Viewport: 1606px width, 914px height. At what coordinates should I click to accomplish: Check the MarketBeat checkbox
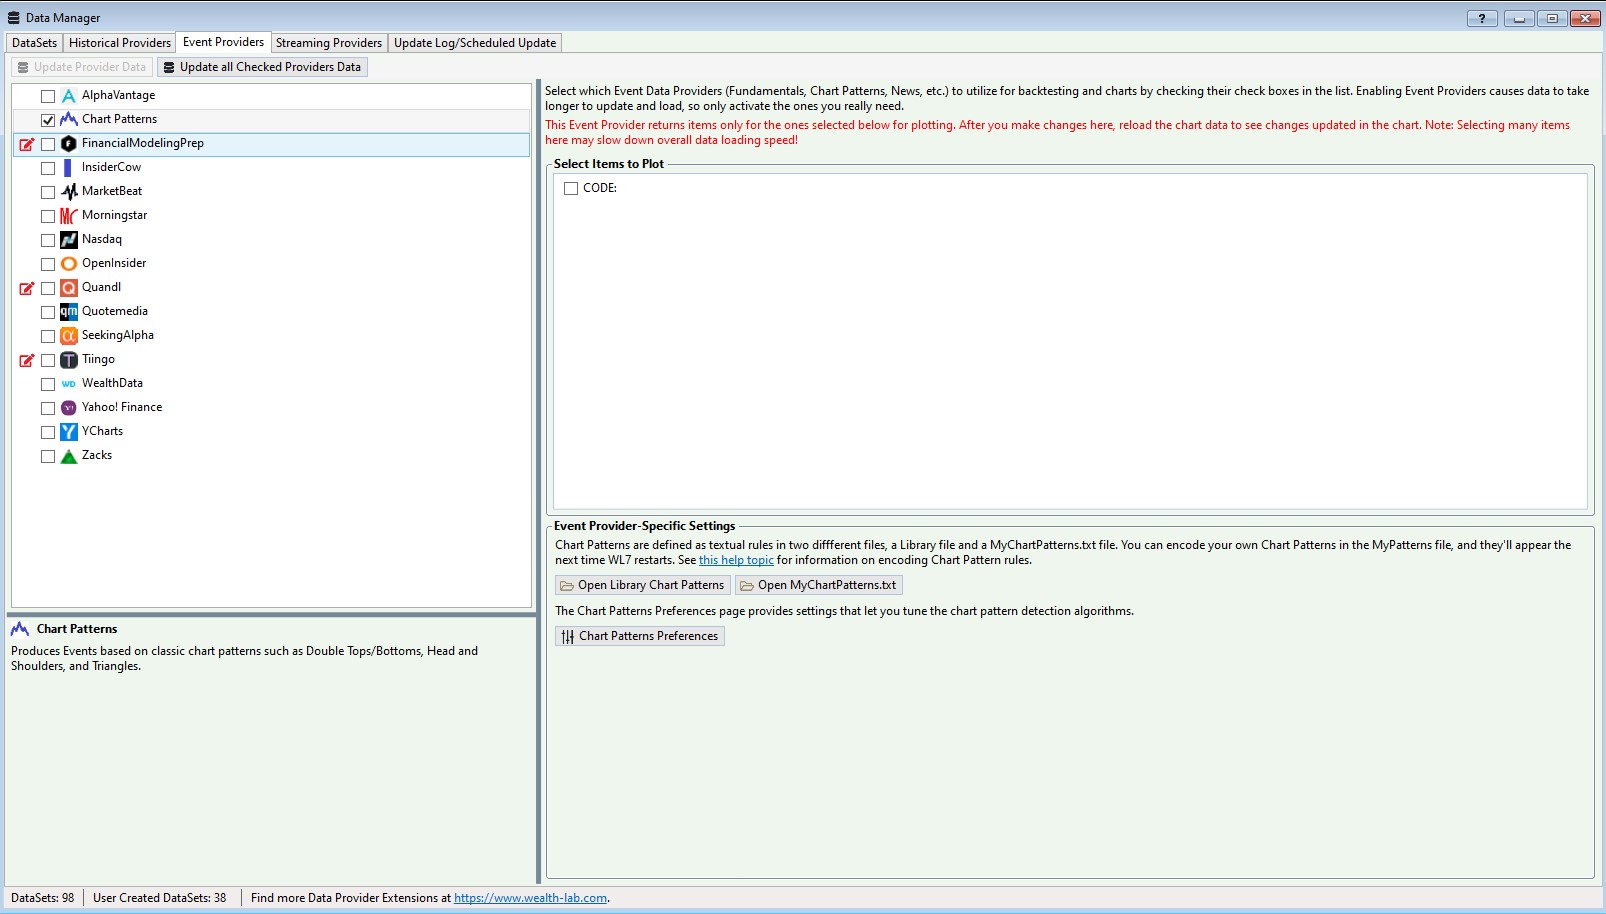[x=48, y=192]
